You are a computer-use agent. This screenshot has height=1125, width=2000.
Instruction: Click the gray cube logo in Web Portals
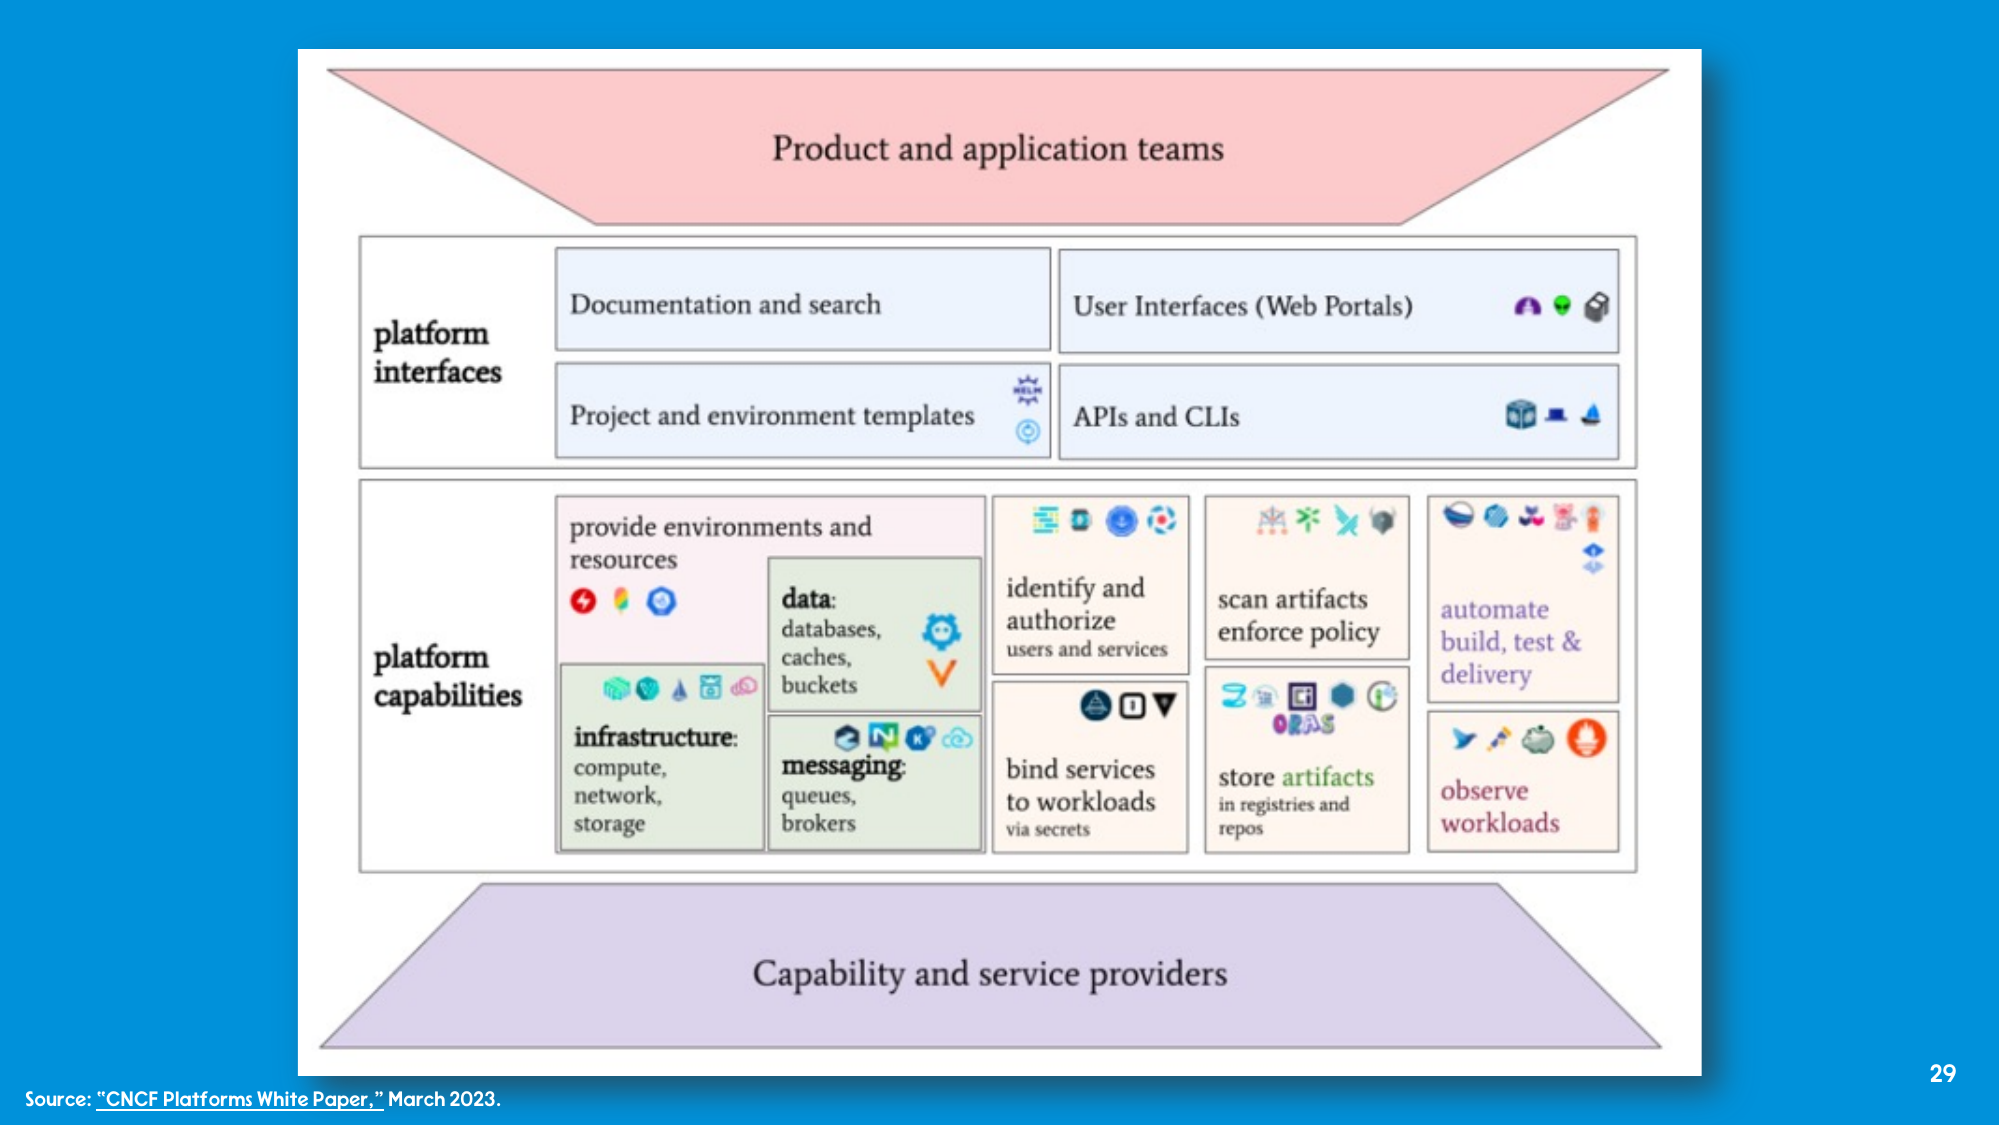pos(1597,306)
